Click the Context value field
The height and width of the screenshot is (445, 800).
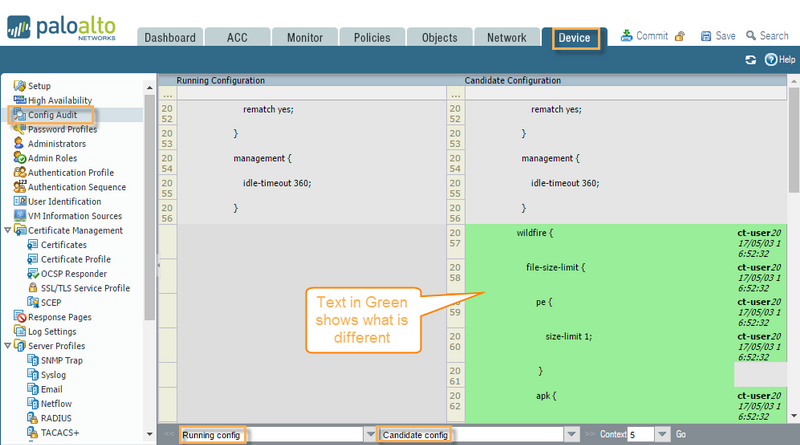pyautogui.click(x=640, y=434)
